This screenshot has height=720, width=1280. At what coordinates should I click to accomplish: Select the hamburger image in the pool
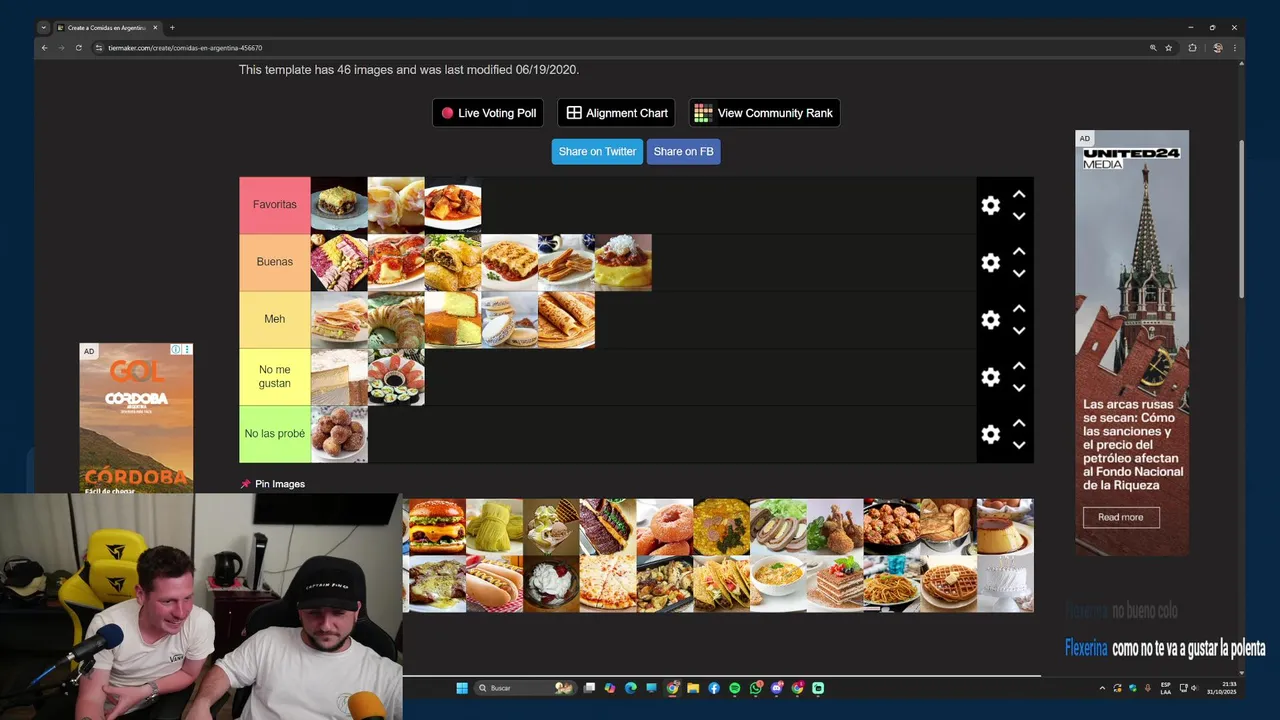pyautogui.click(x=437, y=527)
